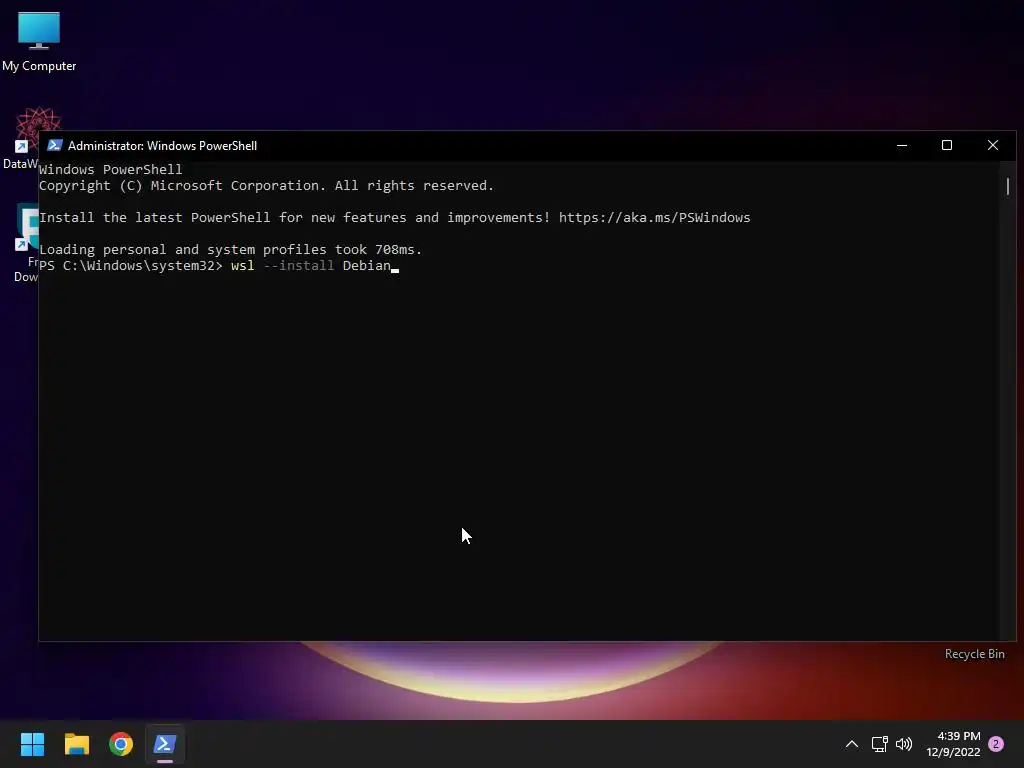Click the 'Copyright (C) Microsoft Corporation' line

point(266,185)
